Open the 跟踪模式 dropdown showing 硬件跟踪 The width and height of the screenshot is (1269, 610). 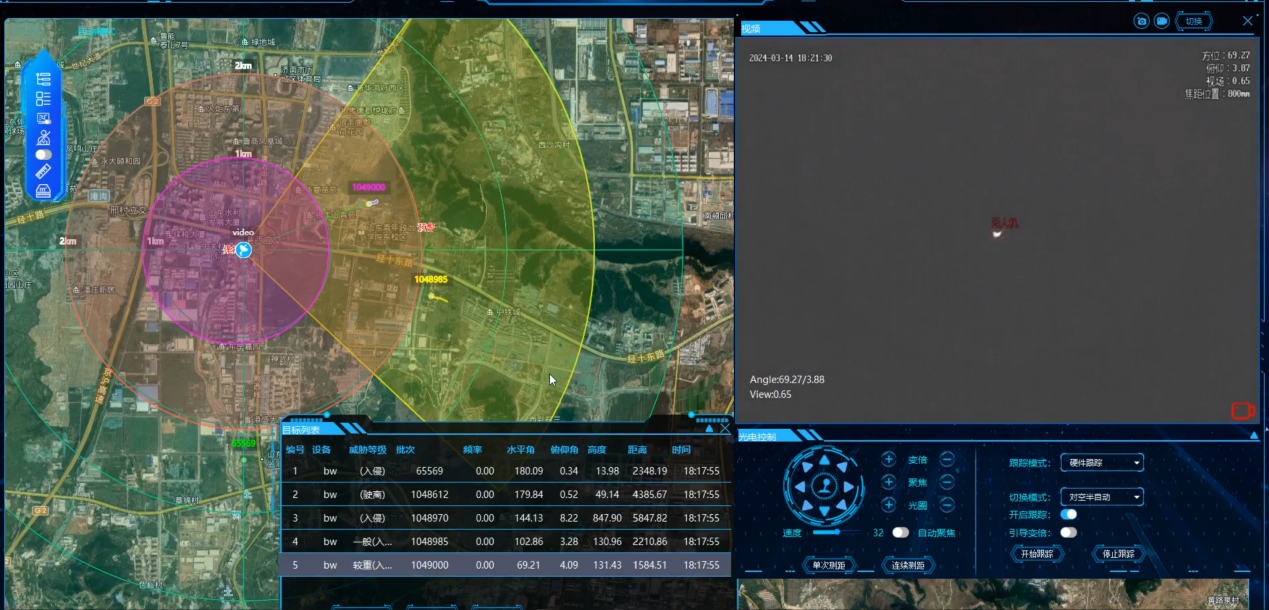tap(1101, 462)
